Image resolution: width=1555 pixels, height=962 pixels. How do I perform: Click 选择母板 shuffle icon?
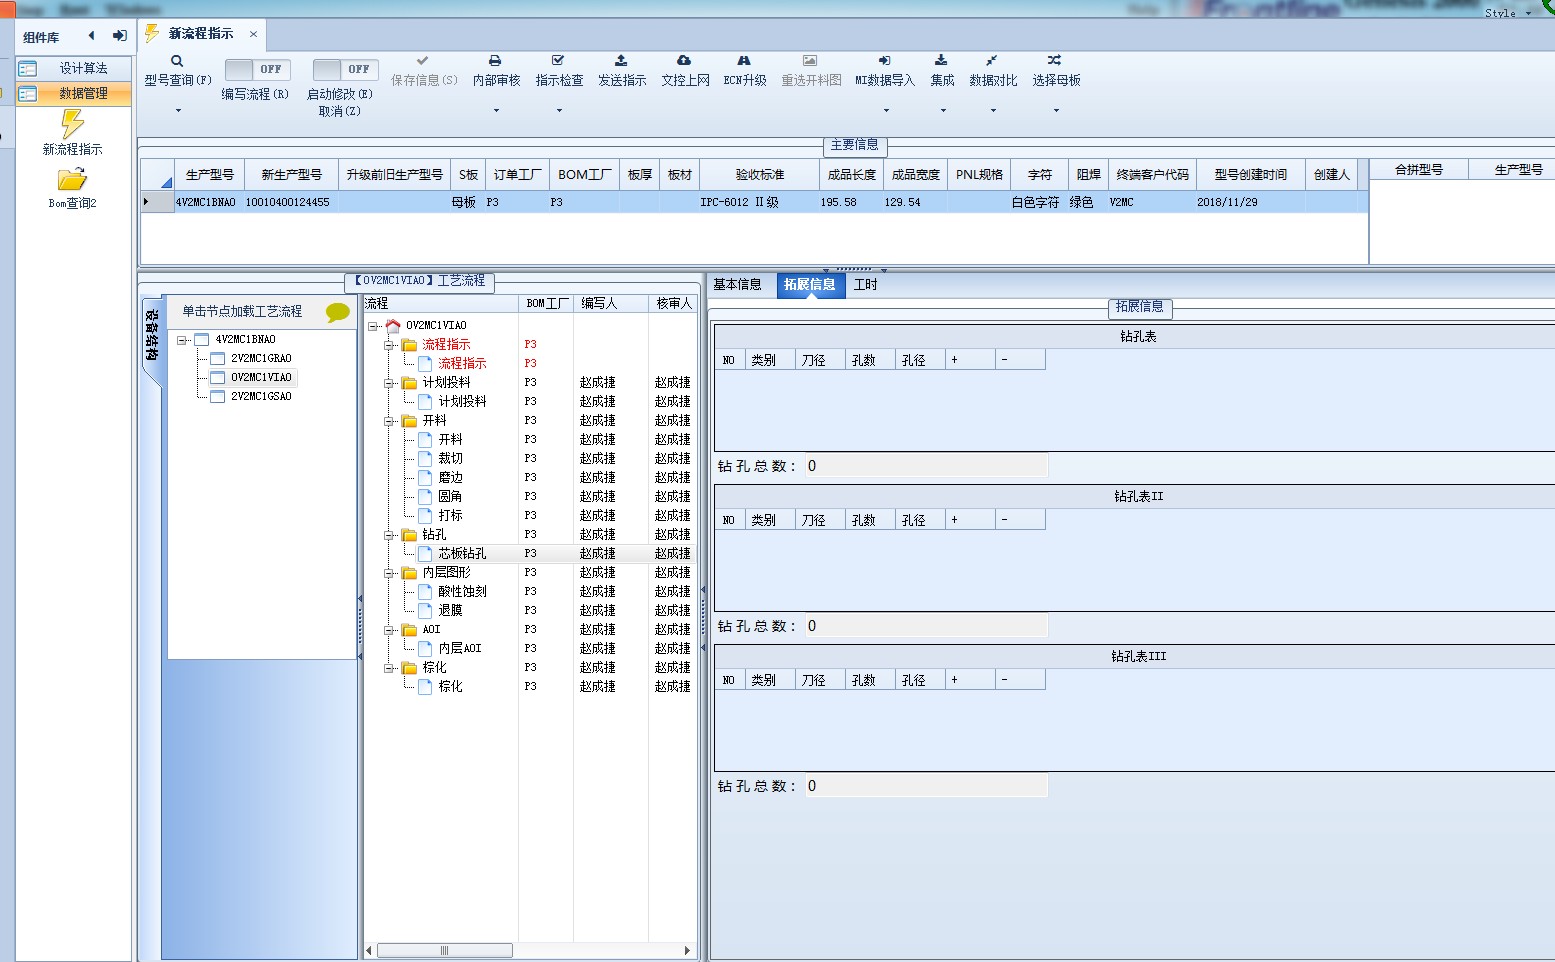[1055, 61]
